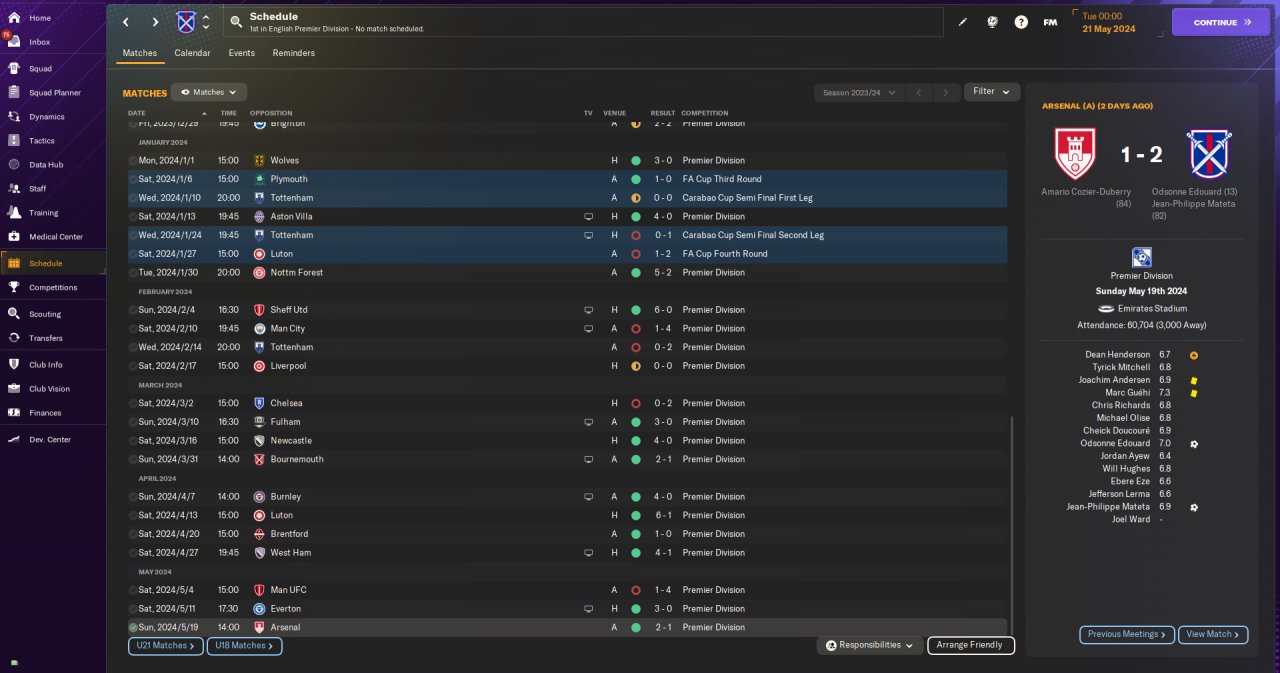Click the search magnifier icon
Image resolution: width=1280 pixels, height=673 pixels.
pos(236,22)
